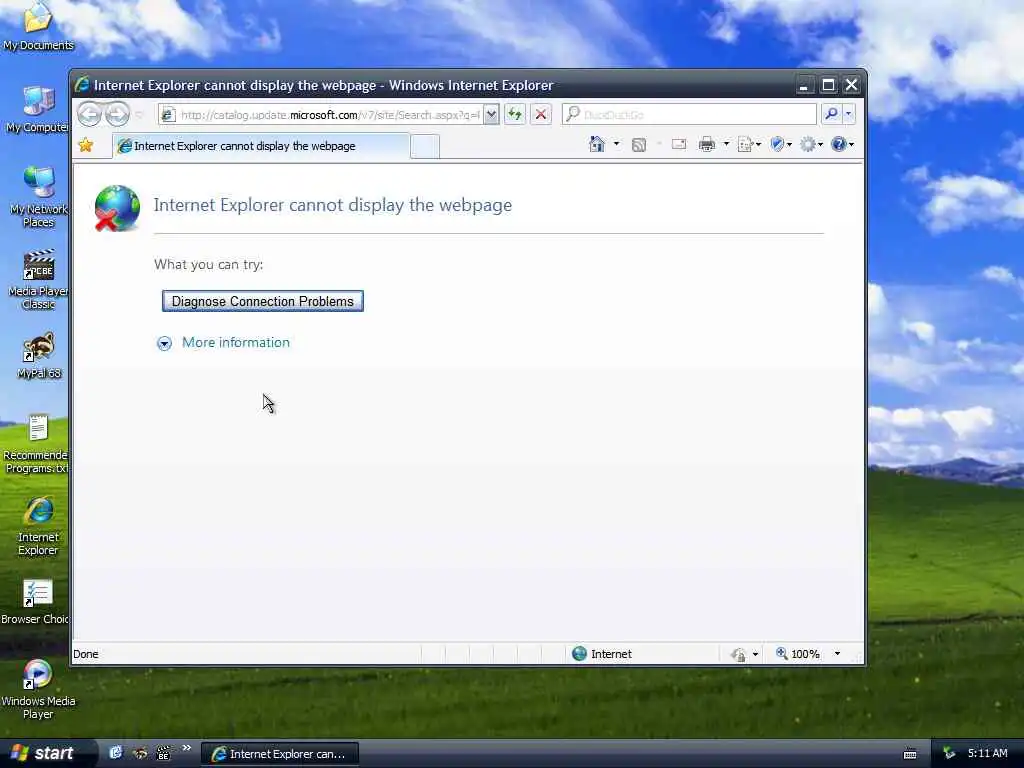The image size is (1024, 768).
Task: Click the 100% zoom level button
Action: pos(797,654)
